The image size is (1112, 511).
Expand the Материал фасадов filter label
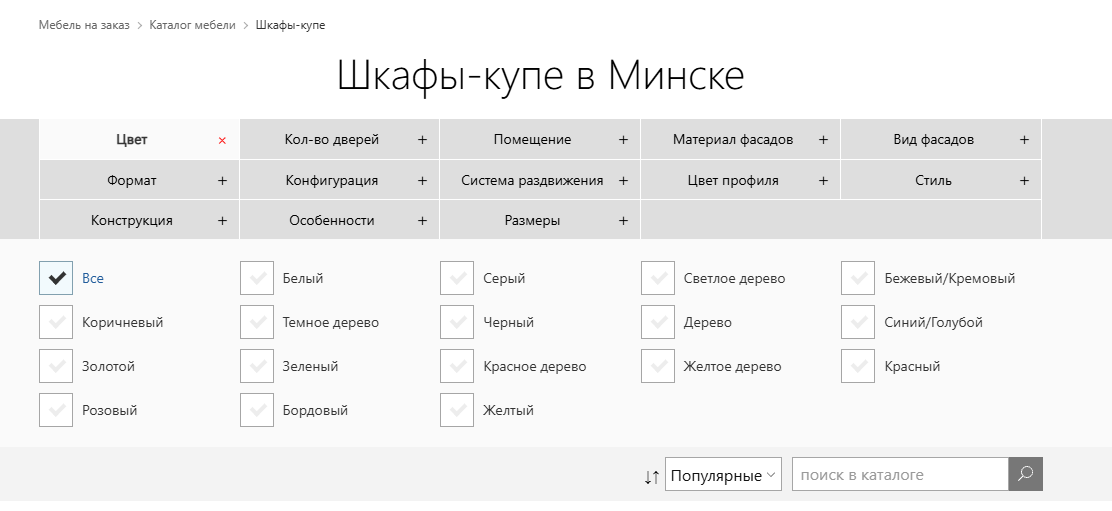[733, 140]
